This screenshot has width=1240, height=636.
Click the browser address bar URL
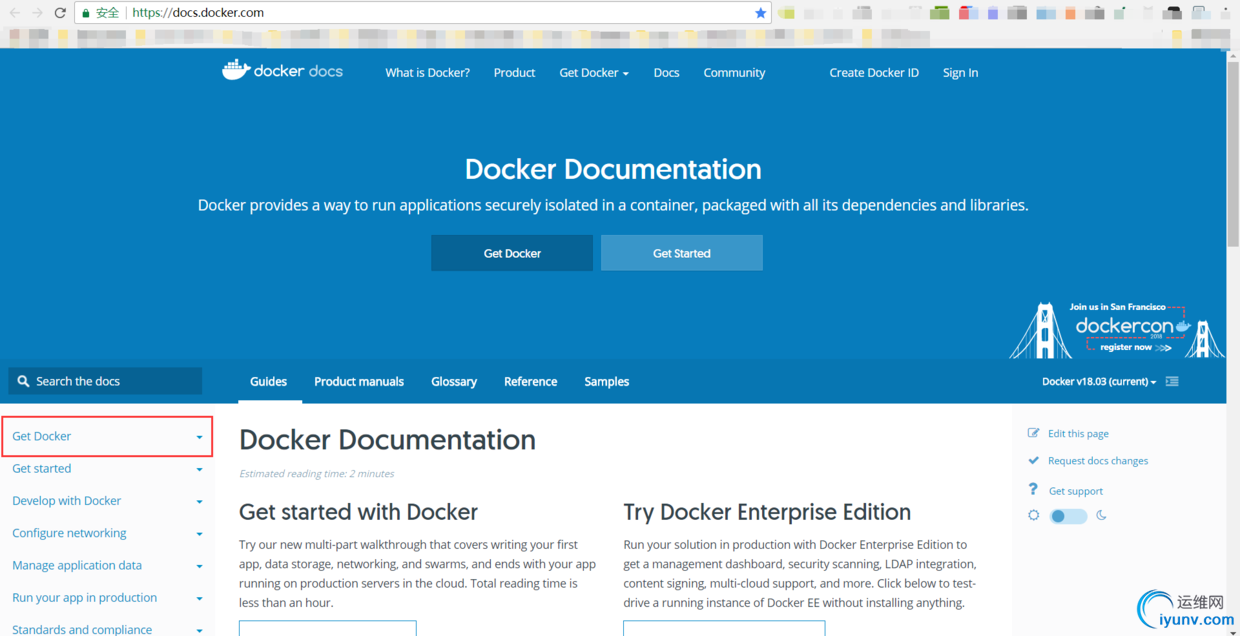click(x=198, y=13)
